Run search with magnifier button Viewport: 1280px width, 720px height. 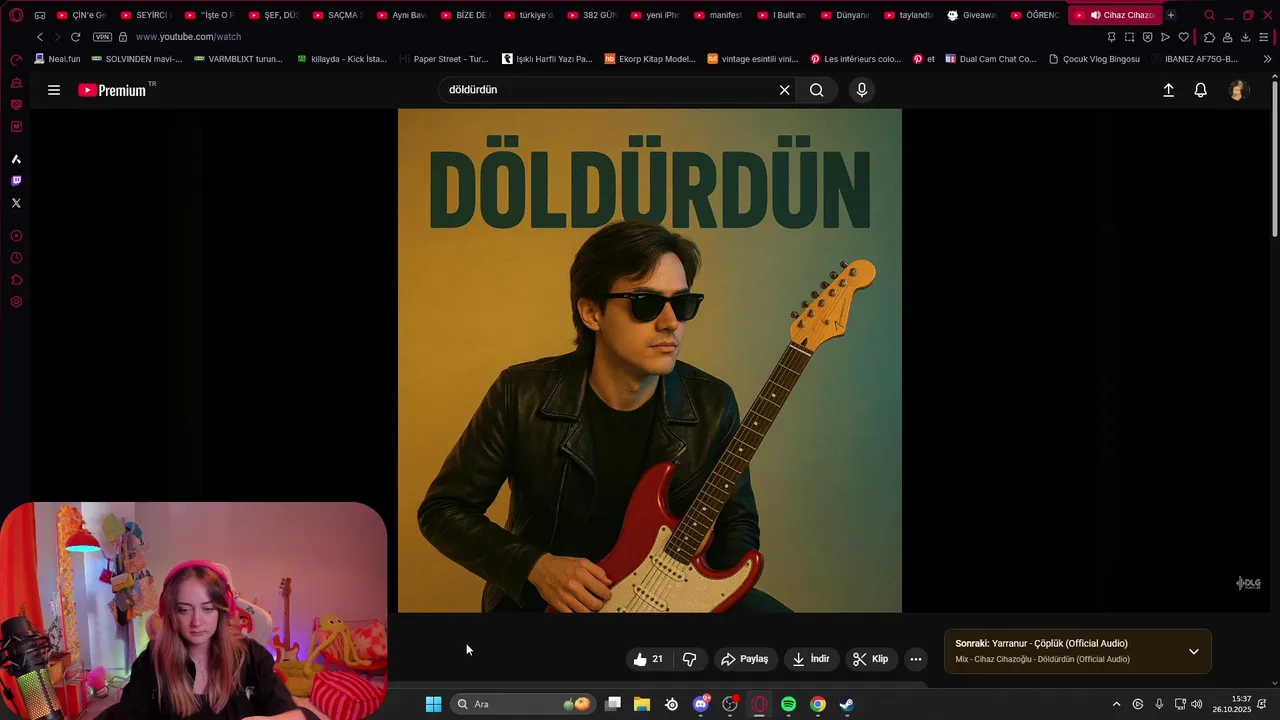(x=817, y=90)
